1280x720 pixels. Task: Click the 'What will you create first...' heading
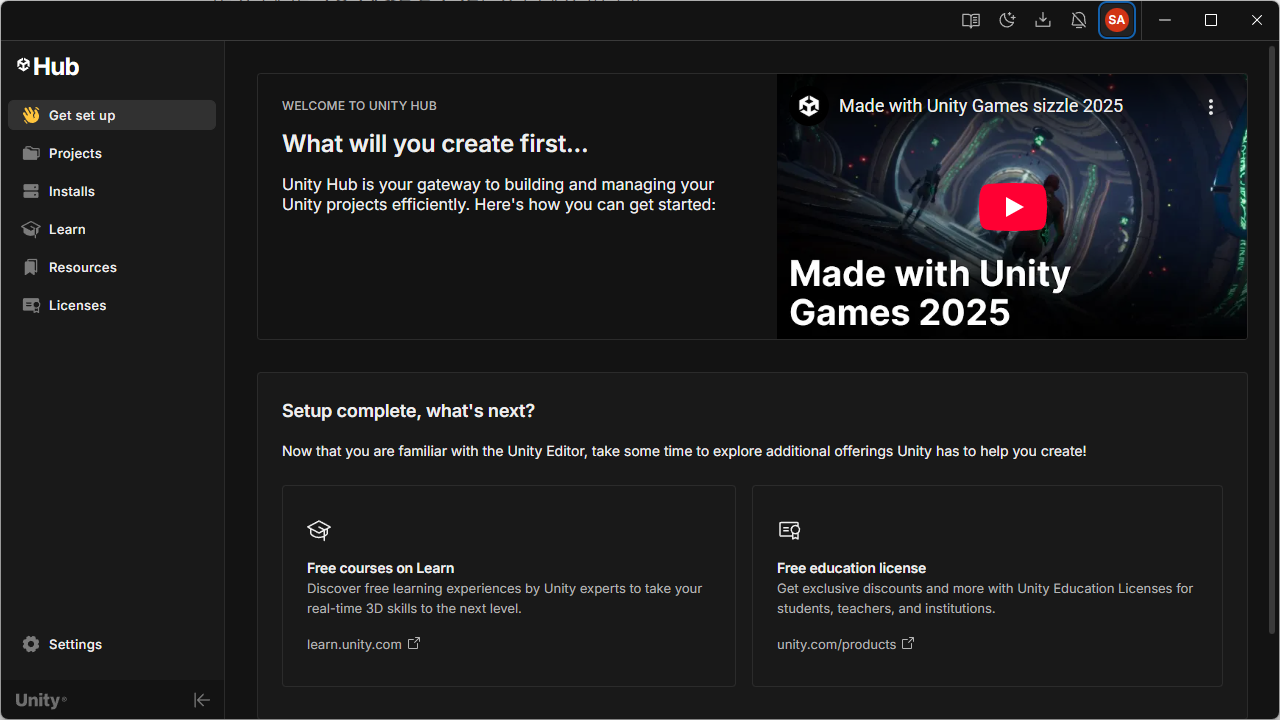[435, 144]
